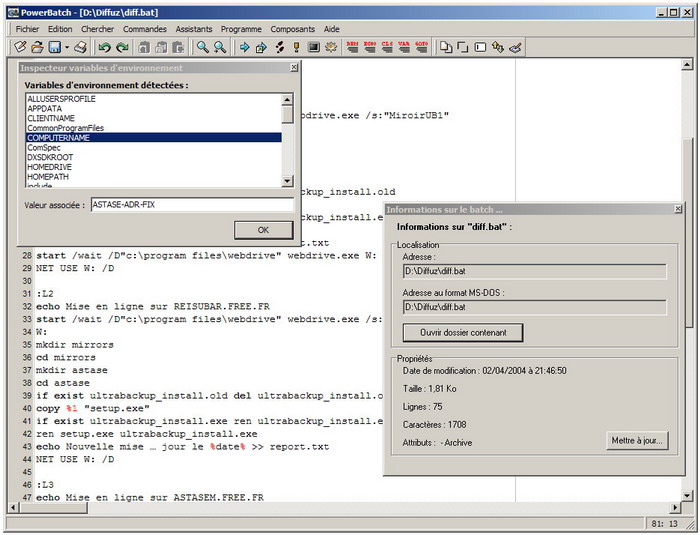
Task: Insert an ECHO command from toolbar
Action: pyautogui.click(x=370, y=47)
